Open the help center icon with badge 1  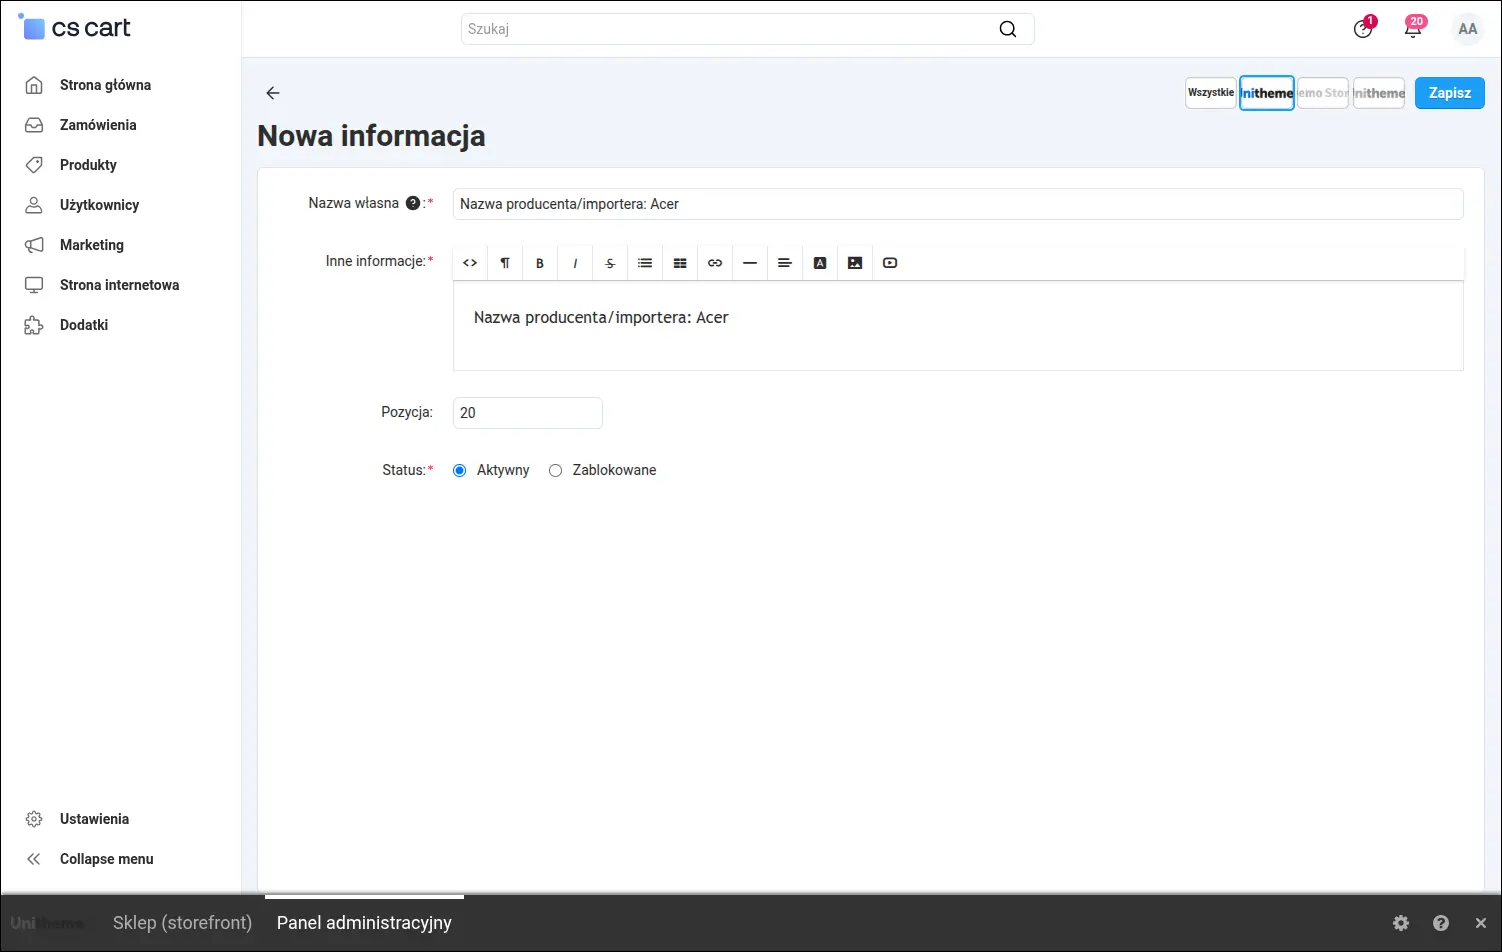point(1364,28)
